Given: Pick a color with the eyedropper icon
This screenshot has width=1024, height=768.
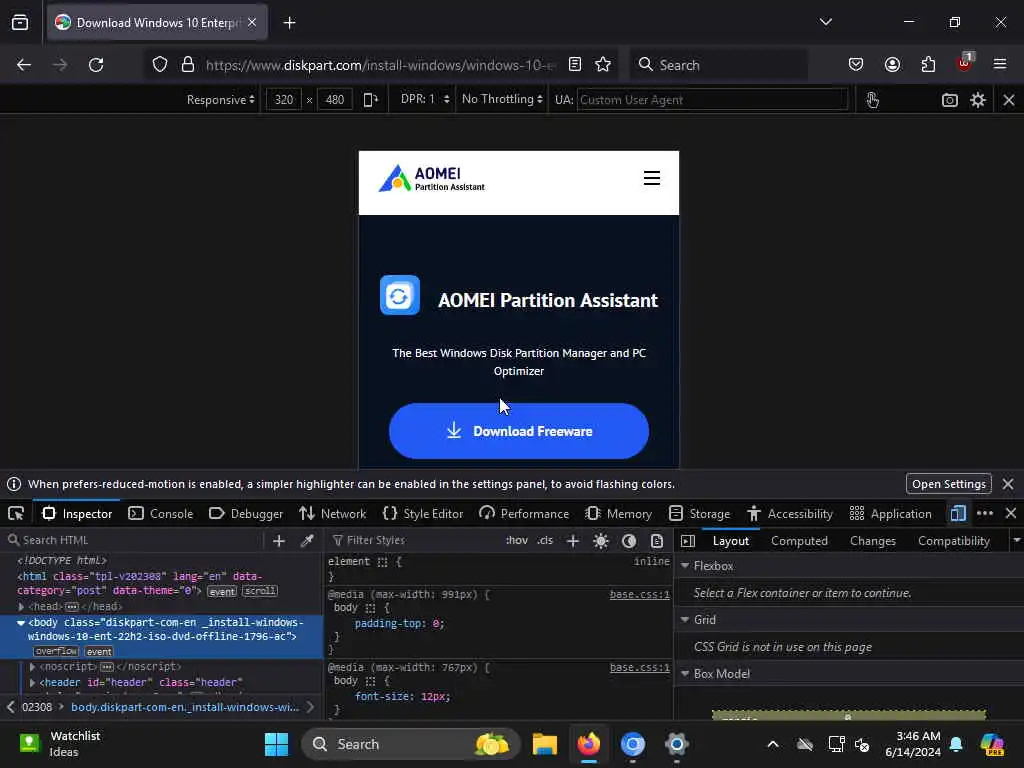Looking at the screenshot, I should (307, 541).
